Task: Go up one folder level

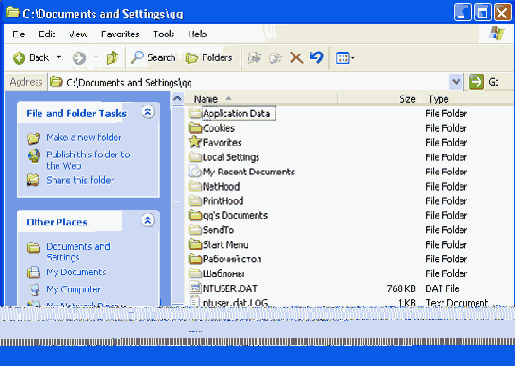Action: tap(112, 58)
